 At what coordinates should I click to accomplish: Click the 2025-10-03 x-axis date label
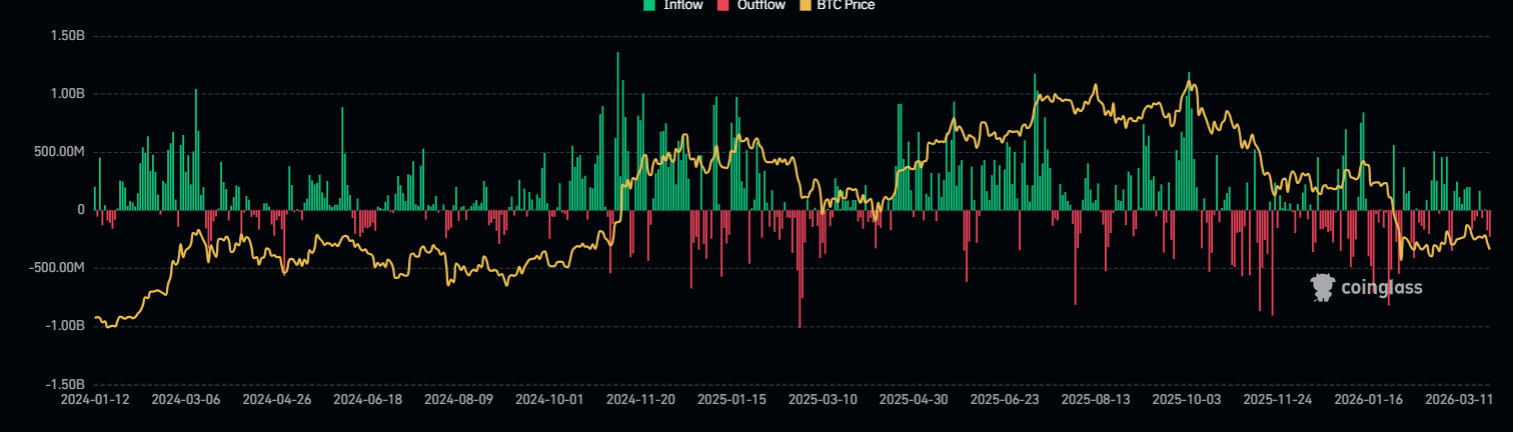(x=1186, y=399)
